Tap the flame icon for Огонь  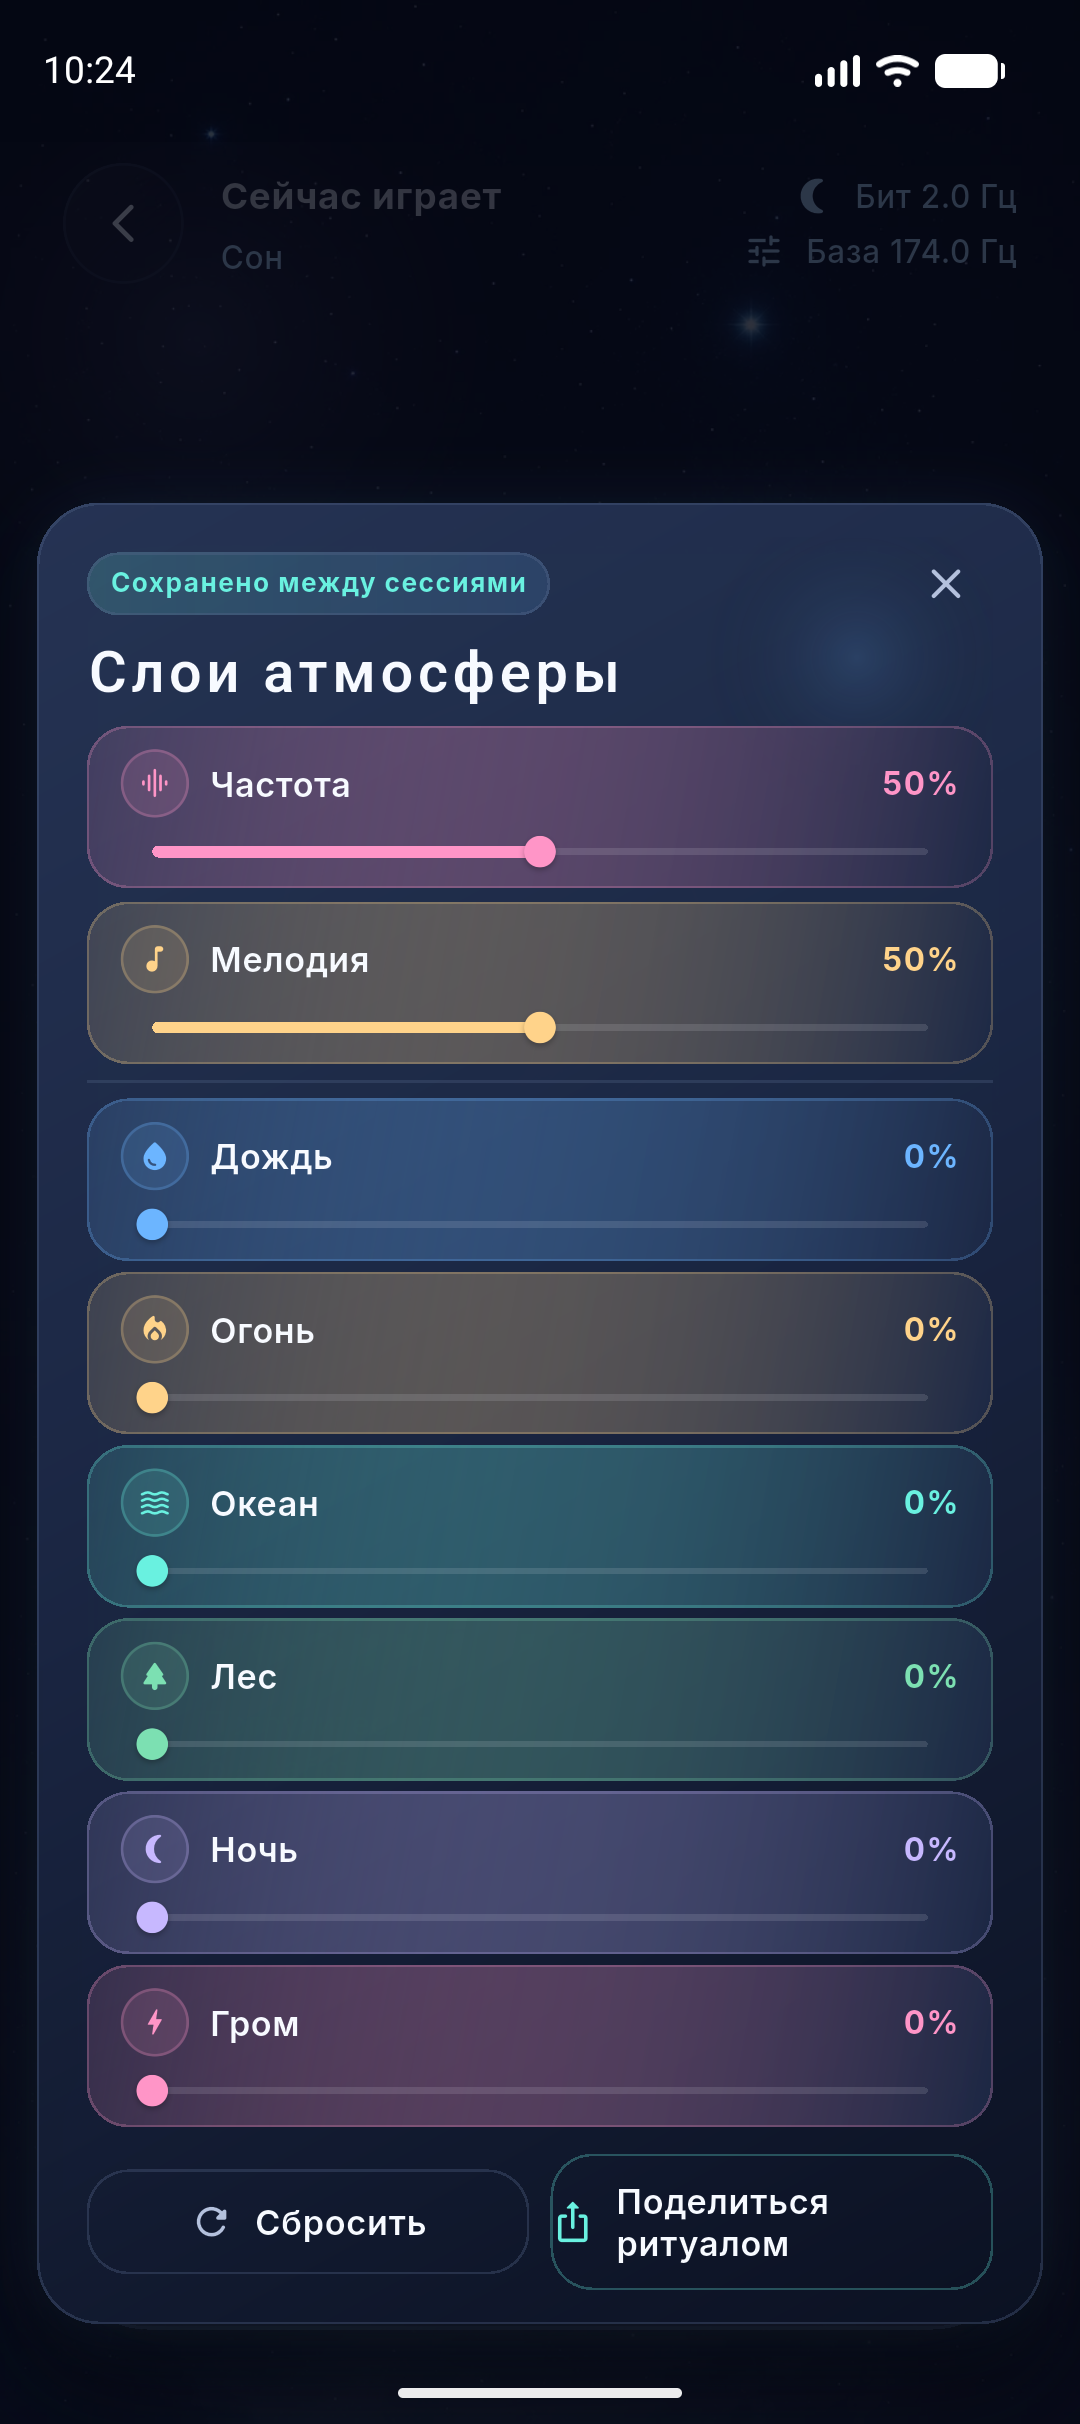155,1329
